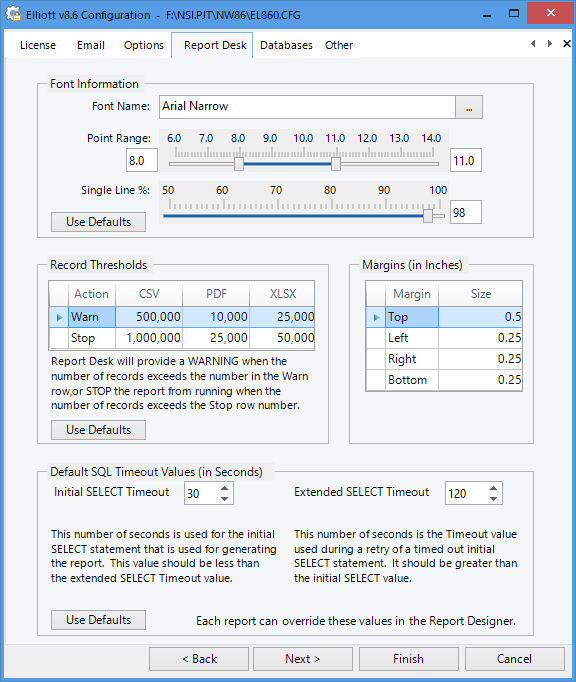Select Top margin size 0.5
The height and width of the screenshot is (682, 576).
pyautogui.click(x=480, y=317)
